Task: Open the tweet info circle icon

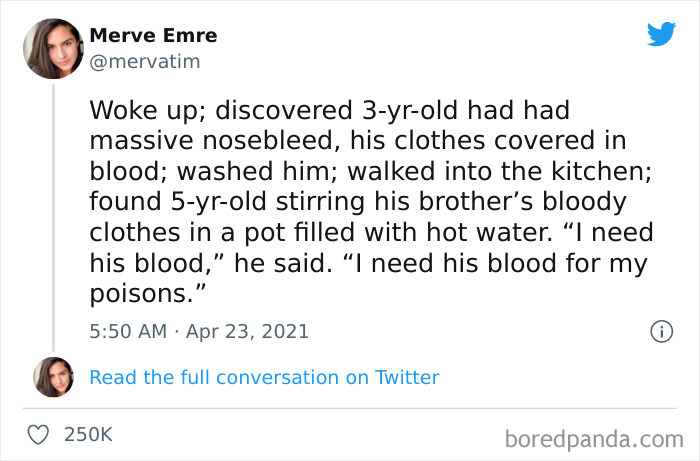Action: point(661,331)
